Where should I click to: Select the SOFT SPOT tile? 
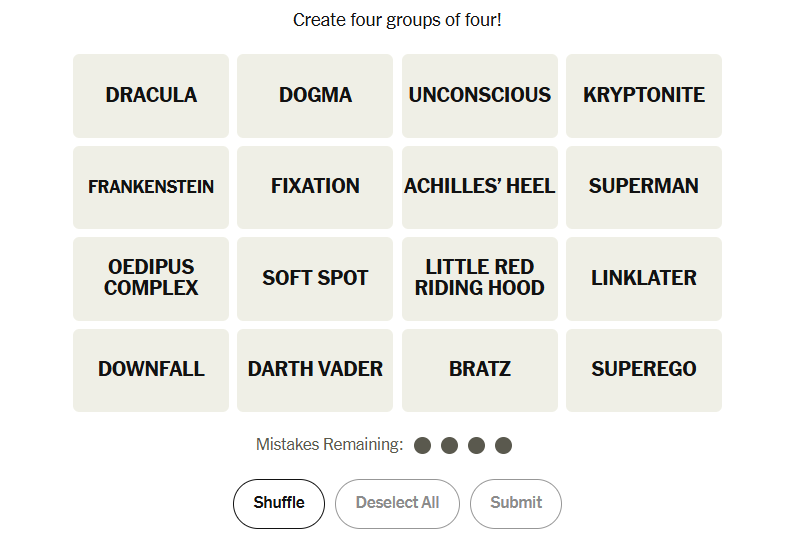pos(315,278)
